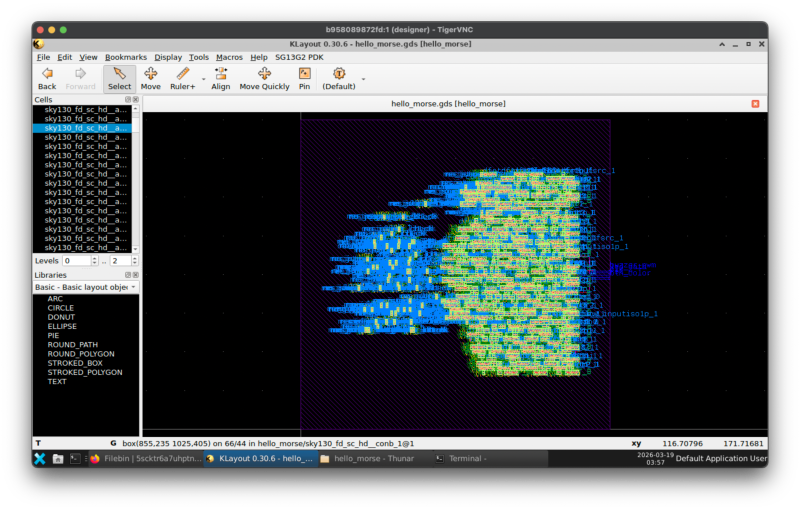Select the Pin tool
The image size is (800, 510).
[x=304, y=79]
